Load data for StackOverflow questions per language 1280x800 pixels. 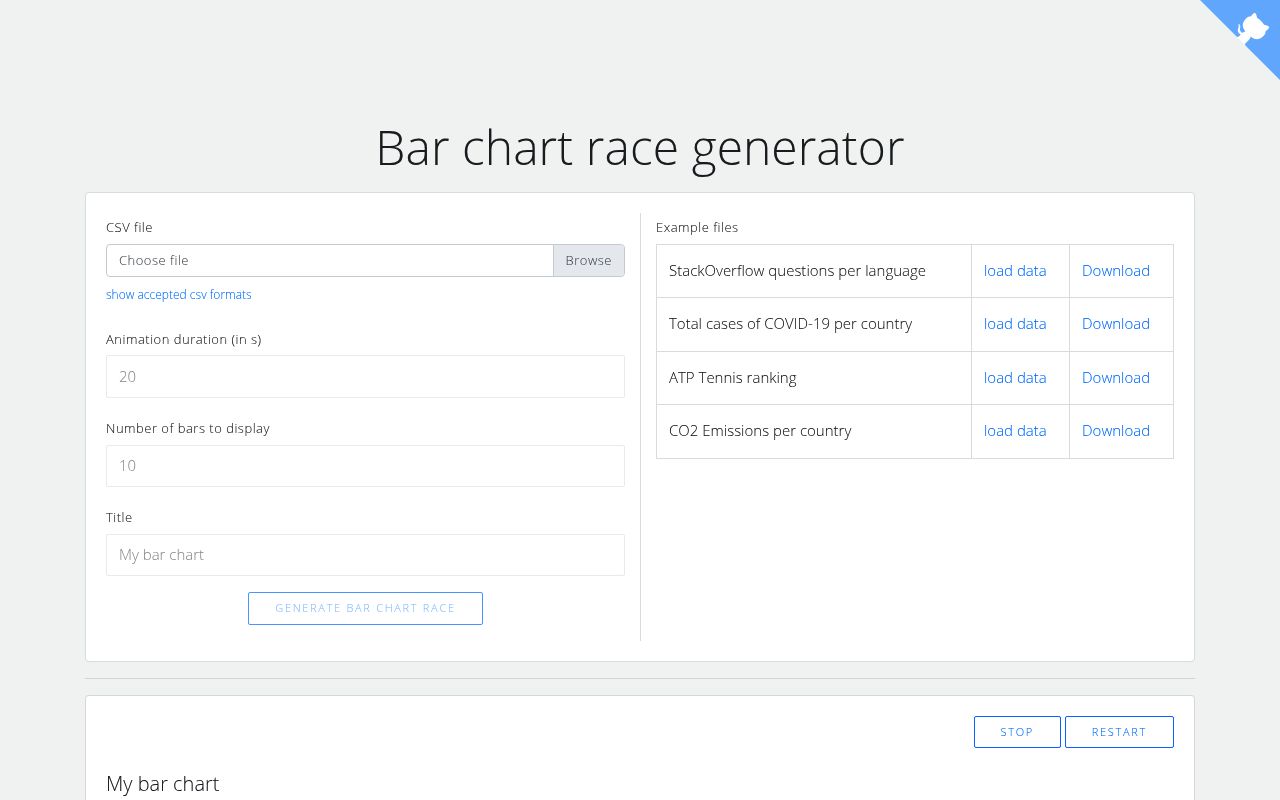pyautogui.click(x=1015, y=270)
